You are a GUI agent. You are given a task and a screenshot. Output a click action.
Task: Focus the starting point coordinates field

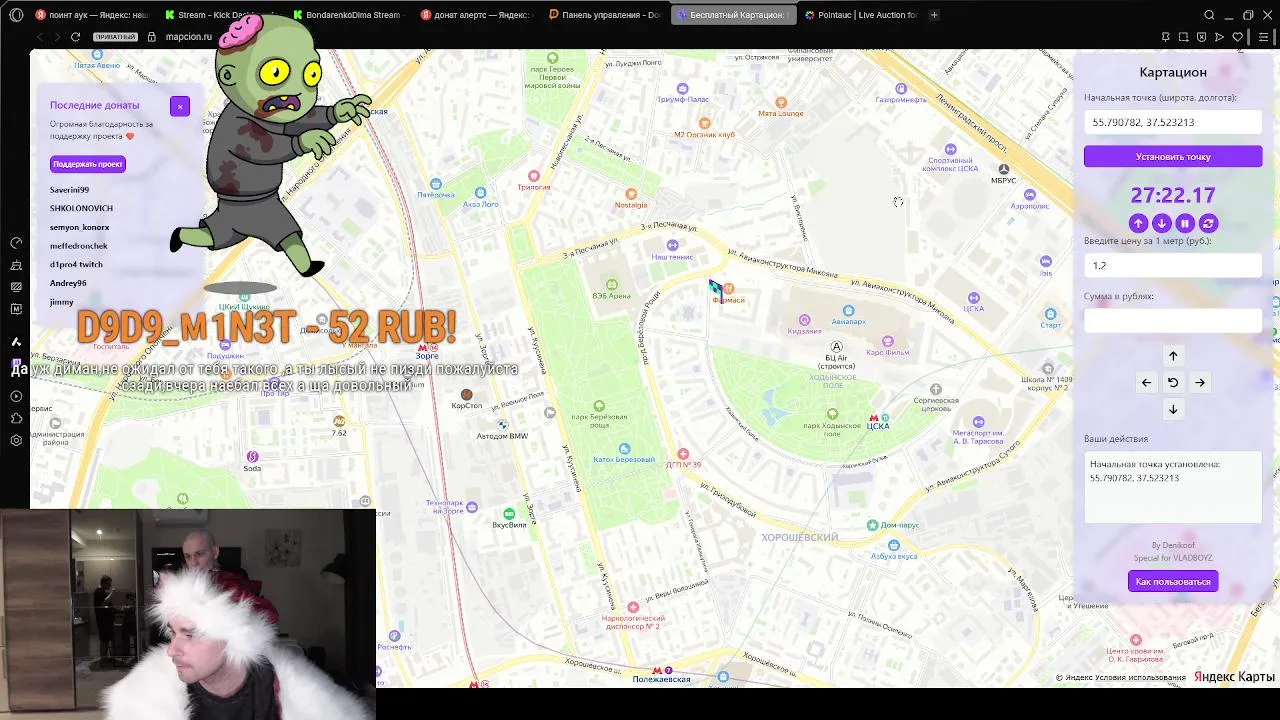coord(1173,122)
